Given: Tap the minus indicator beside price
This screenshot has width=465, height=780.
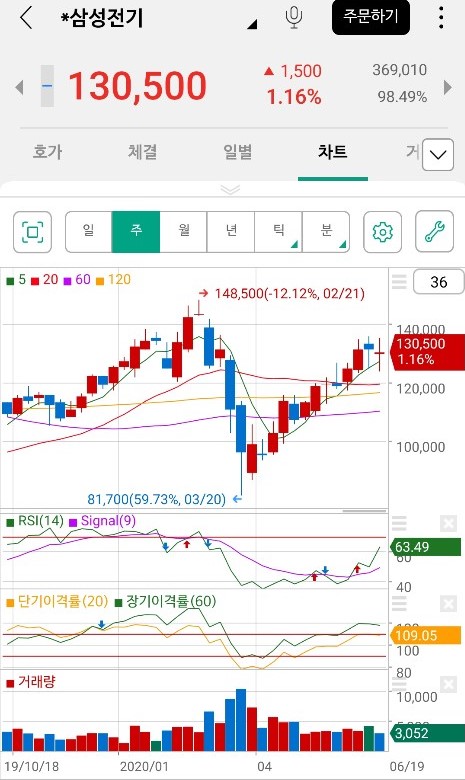Looking at the screenshot, I should coord(47,86).
